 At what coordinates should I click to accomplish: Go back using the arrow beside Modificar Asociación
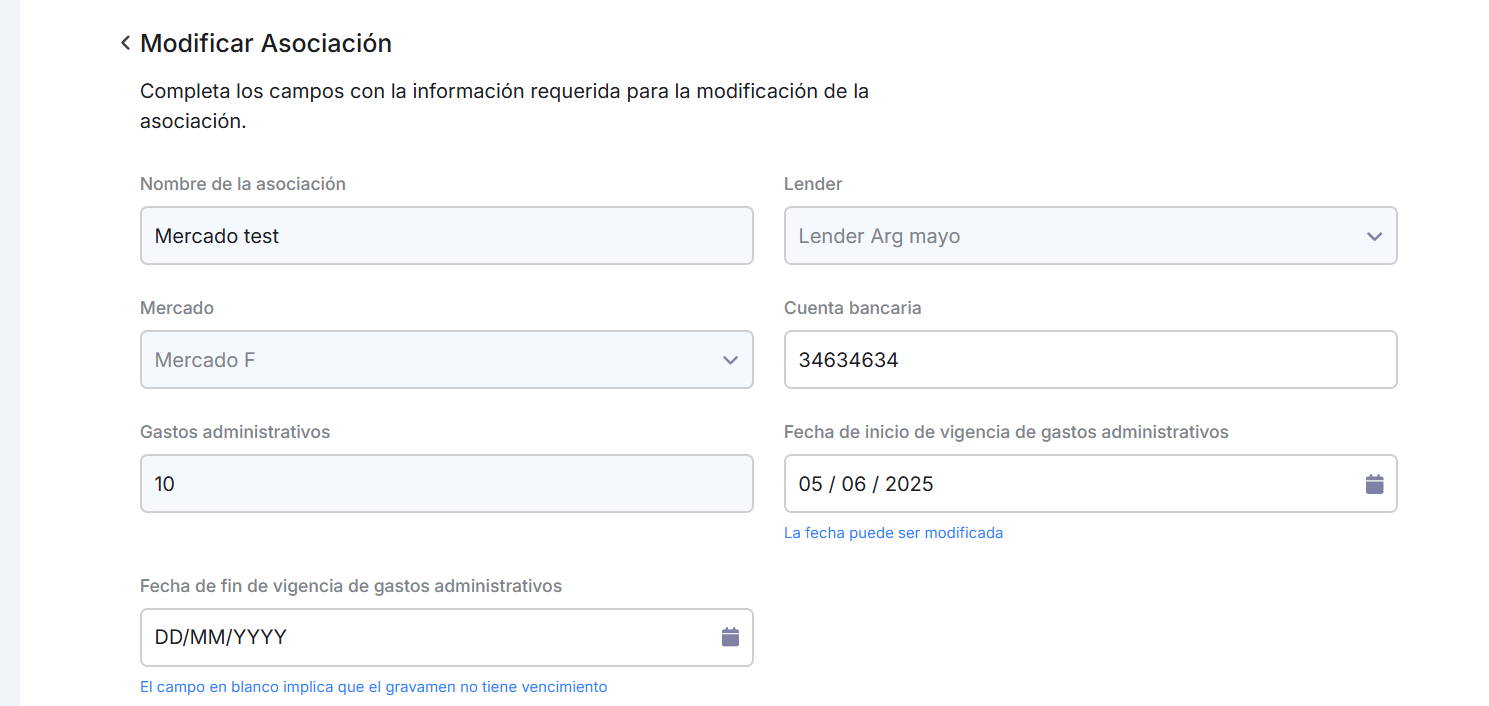pos(125,43)
